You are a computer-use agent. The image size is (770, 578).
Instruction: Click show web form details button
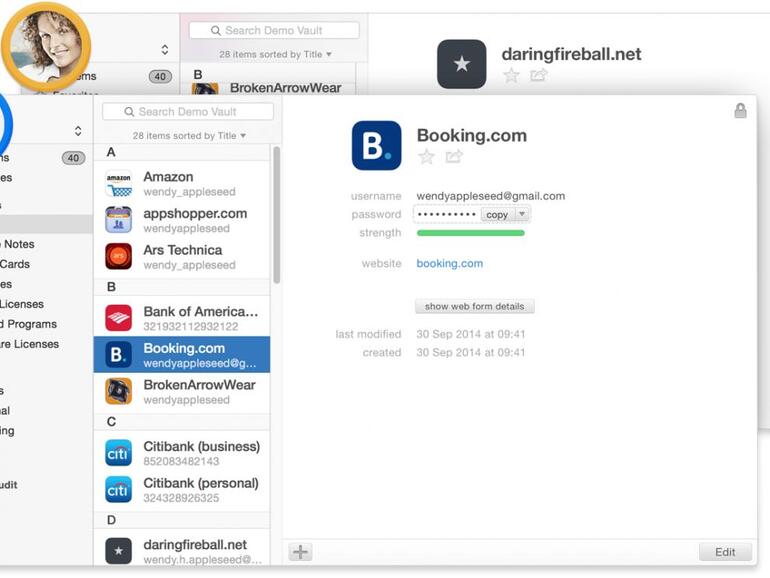474,306
